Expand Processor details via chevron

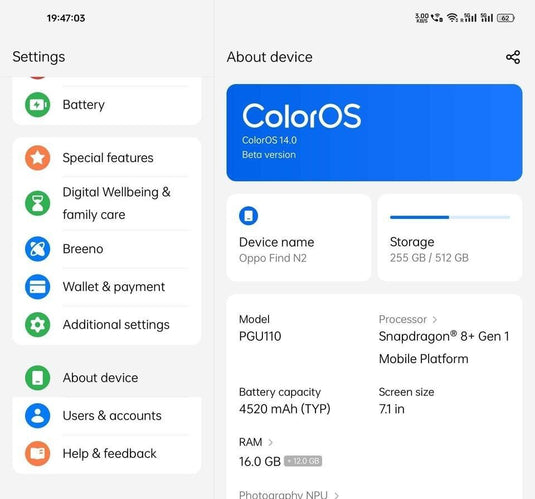tap(435, 319)
